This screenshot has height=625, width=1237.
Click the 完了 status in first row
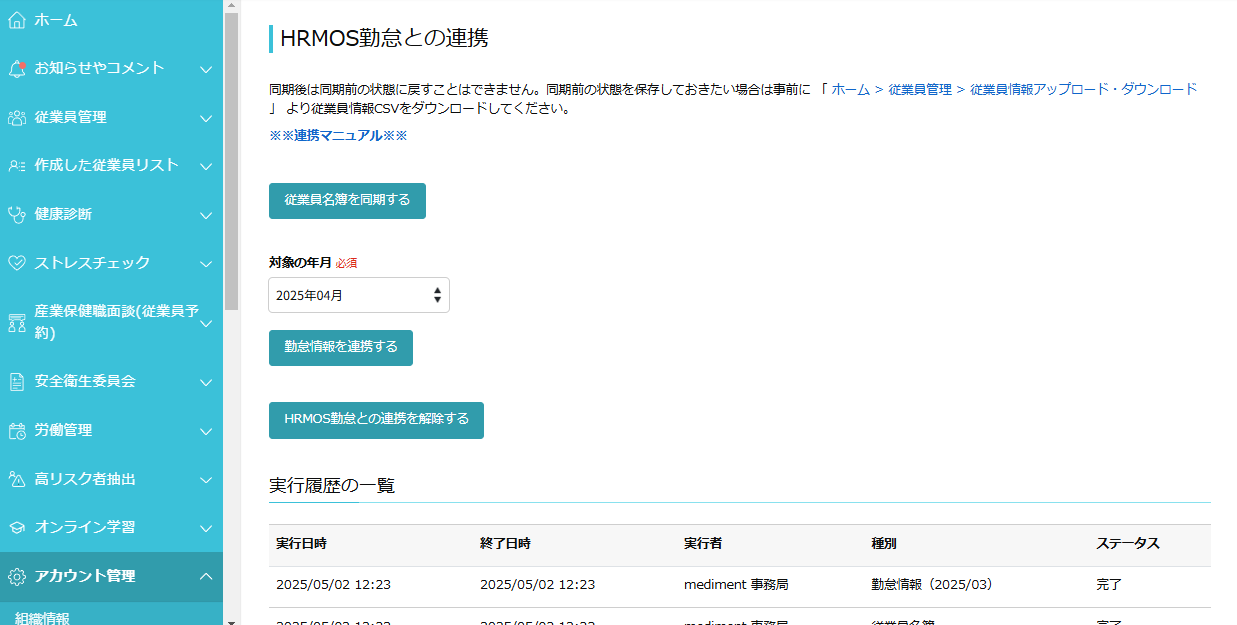[x=1109, y=585]
